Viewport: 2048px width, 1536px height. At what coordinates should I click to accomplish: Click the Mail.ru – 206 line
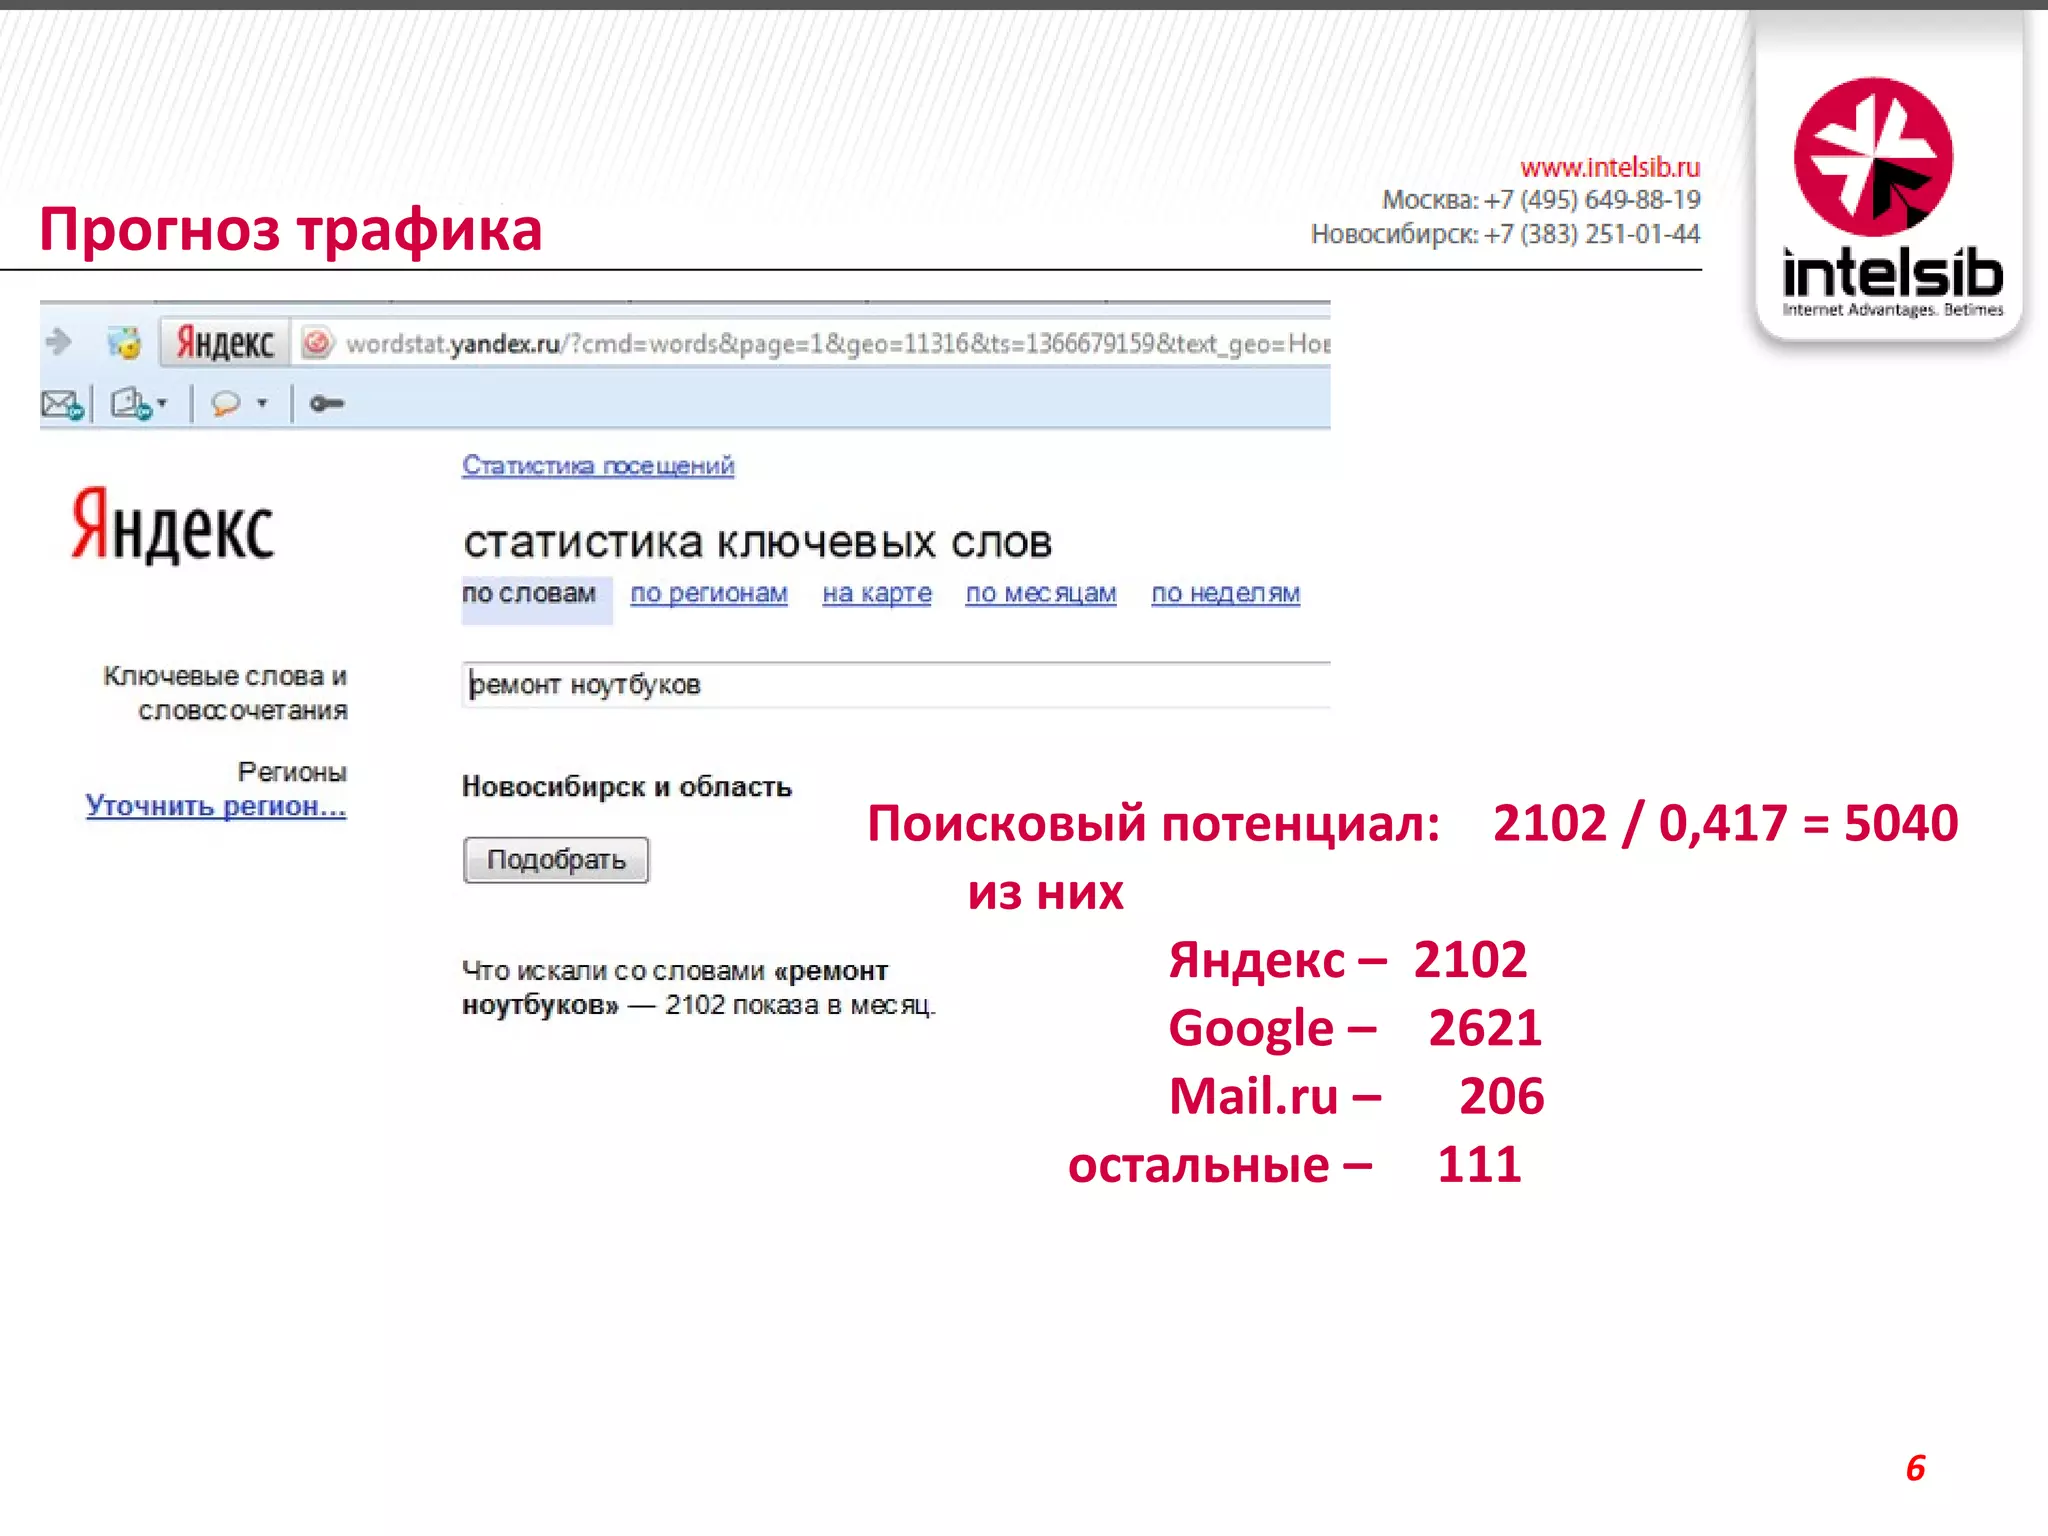coord(1357,1096)
